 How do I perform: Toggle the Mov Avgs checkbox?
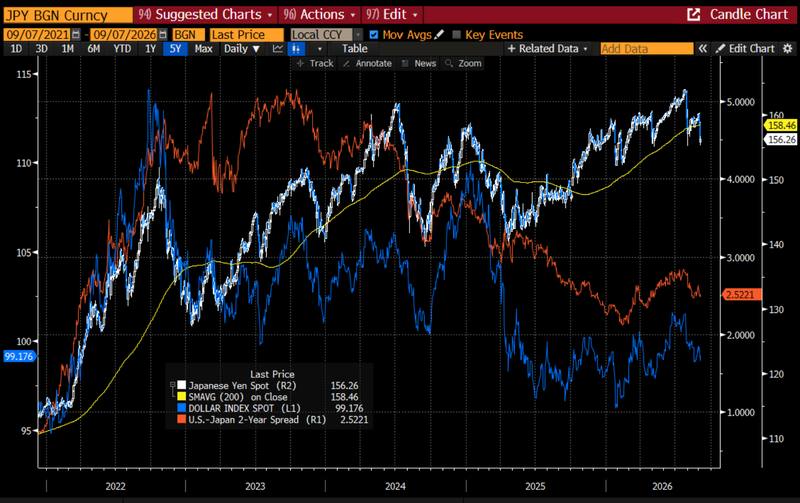[373, 35]
